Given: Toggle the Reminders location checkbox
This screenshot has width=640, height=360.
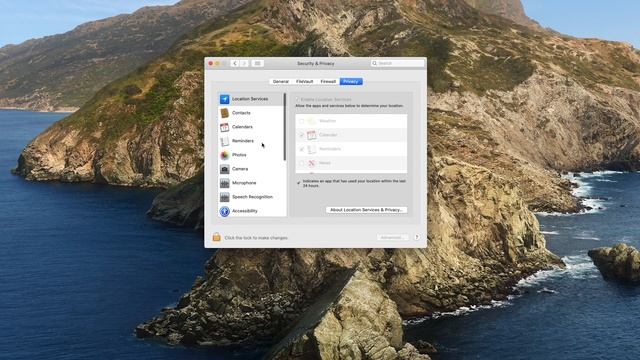Looking at the screenshot, I should pyautogui.click(x=302, y=149).
